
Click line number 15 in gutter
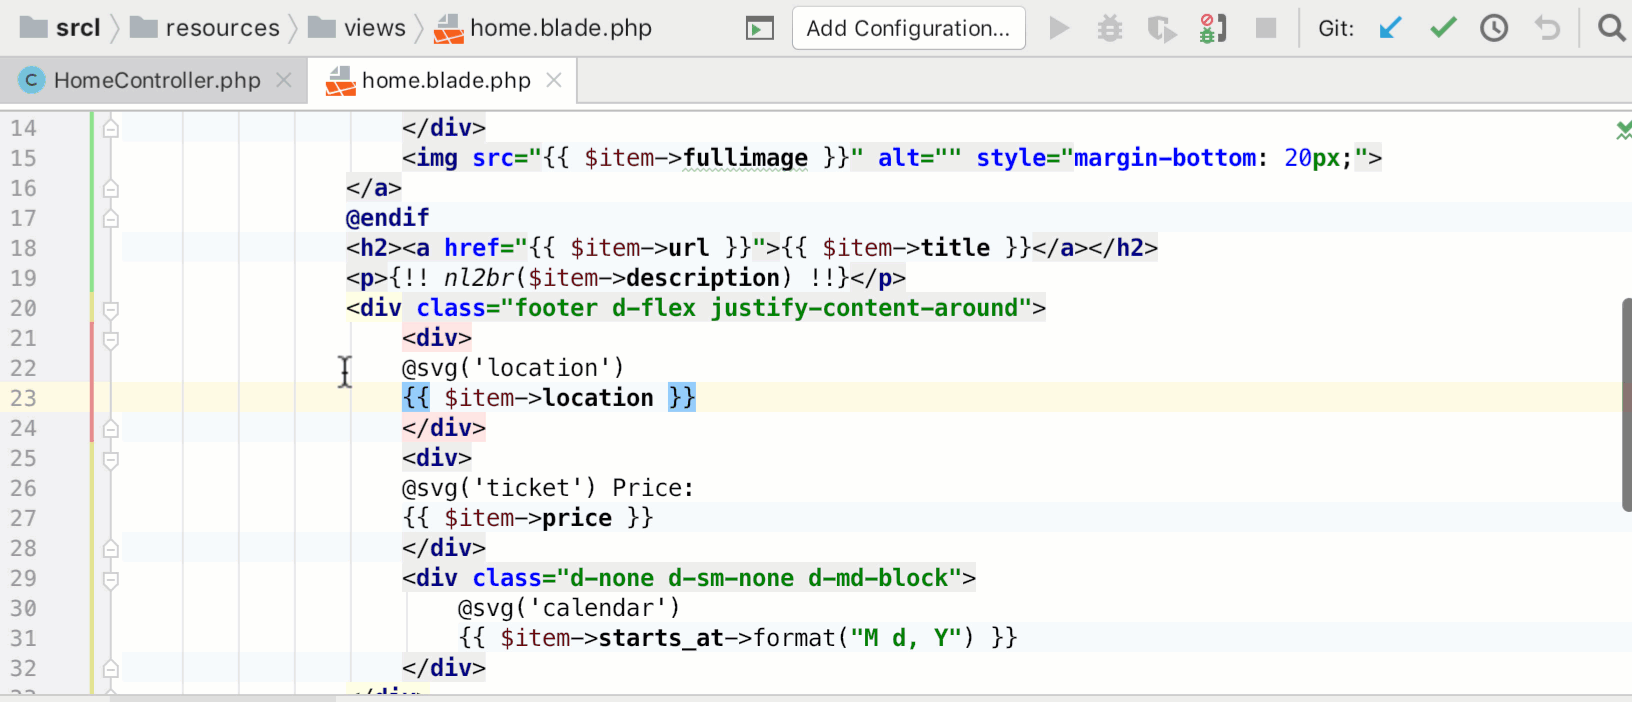click(x=23, y=158)
